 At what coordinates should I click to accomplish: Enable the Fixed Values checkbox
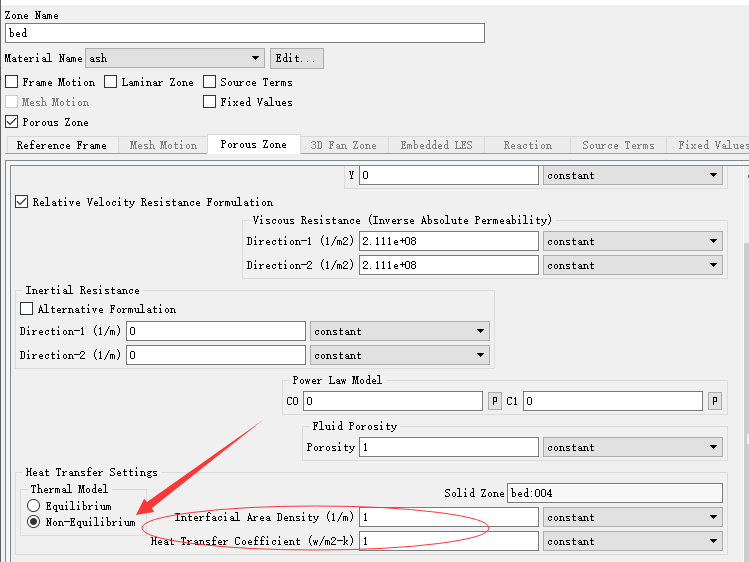209,102
